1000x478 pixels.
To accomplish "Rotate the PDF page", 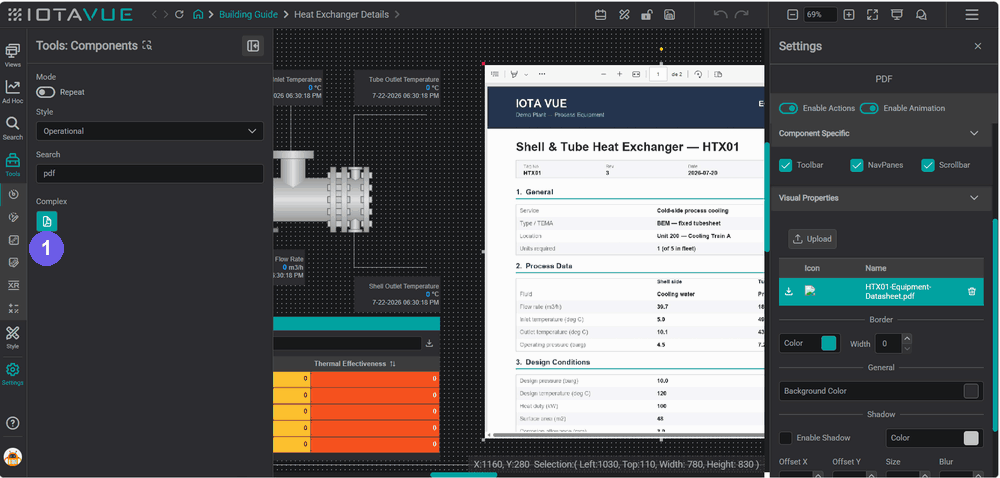I will pos(698,74).
